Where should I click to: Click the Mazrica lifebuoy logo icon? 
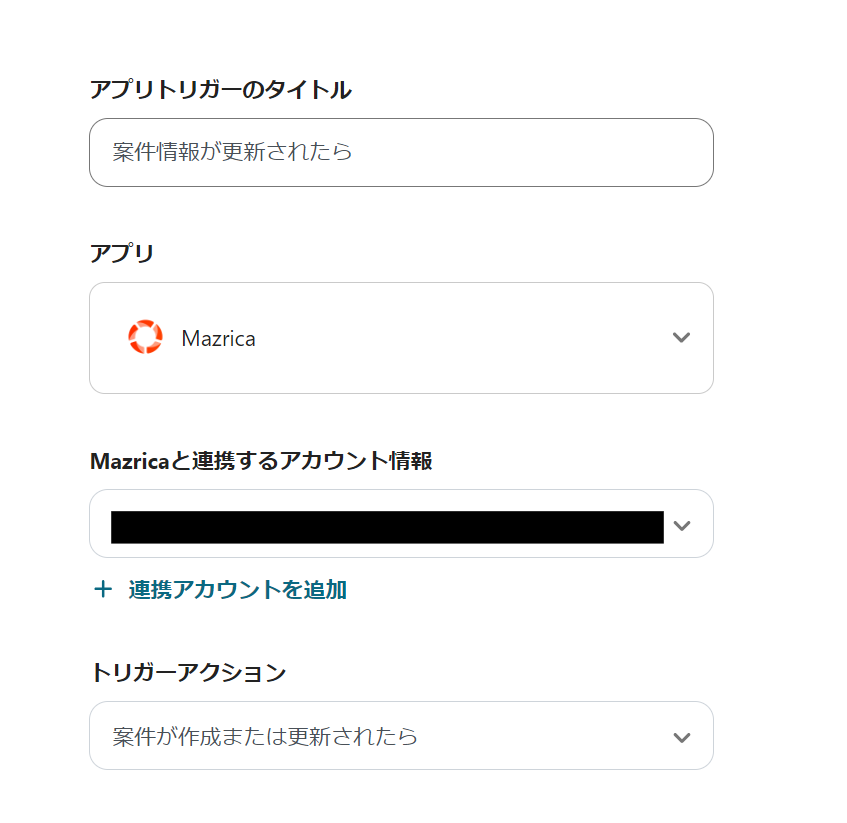click(x=145, y=338)
